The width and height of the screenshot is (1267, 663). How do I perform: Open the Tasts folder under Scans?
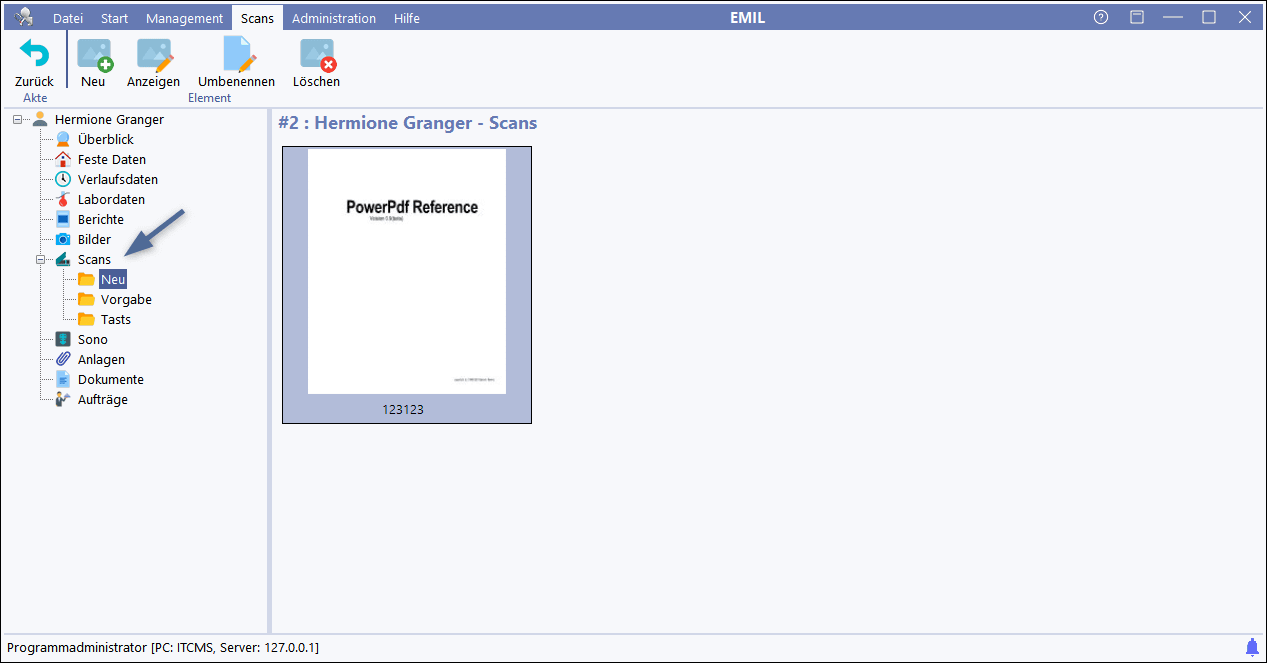click(x=115, y=319)
